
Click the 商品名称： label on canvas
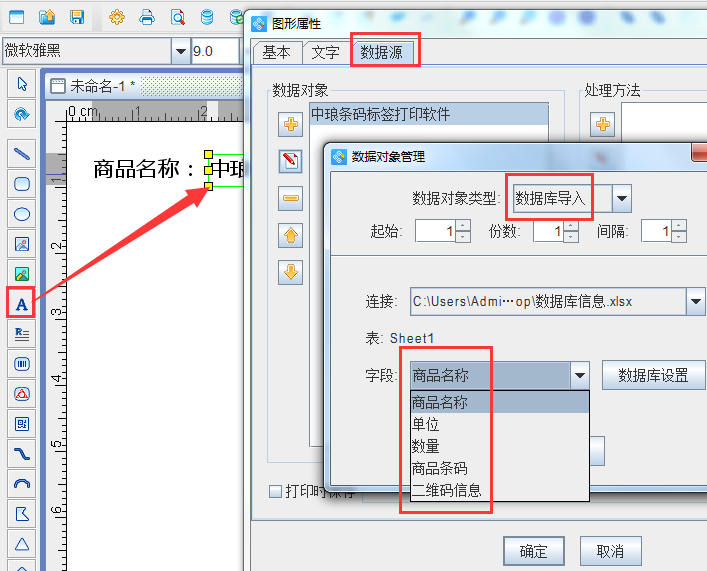144,169
